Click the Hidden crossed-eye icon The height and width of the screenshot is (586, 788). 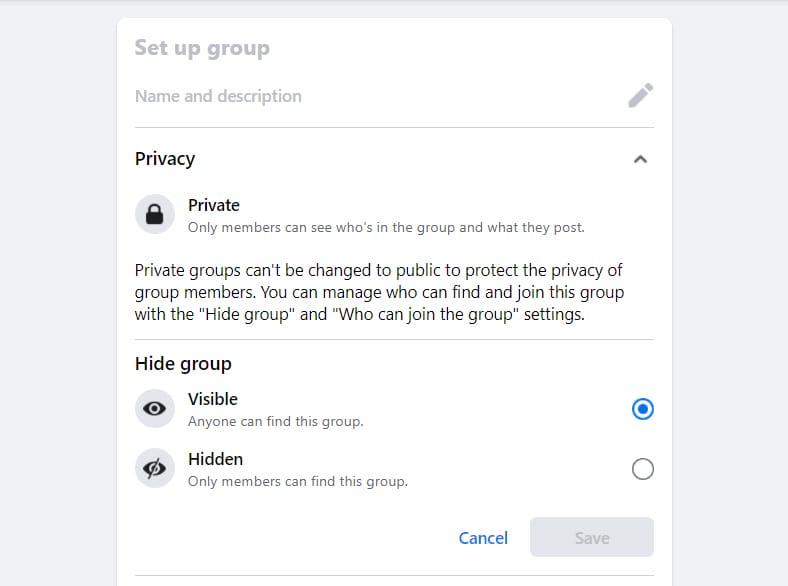click(155, 468)
